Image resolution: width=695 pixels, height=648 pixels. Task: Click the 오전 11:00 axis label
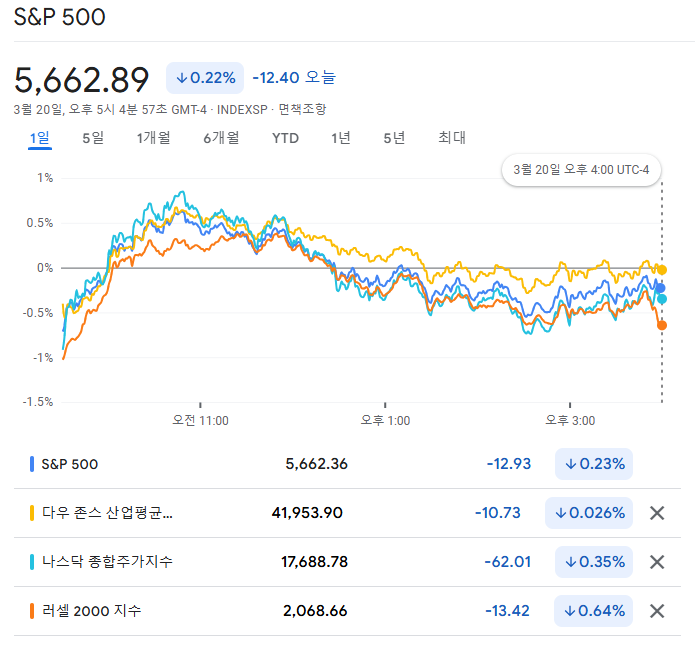tap(200, 420)
